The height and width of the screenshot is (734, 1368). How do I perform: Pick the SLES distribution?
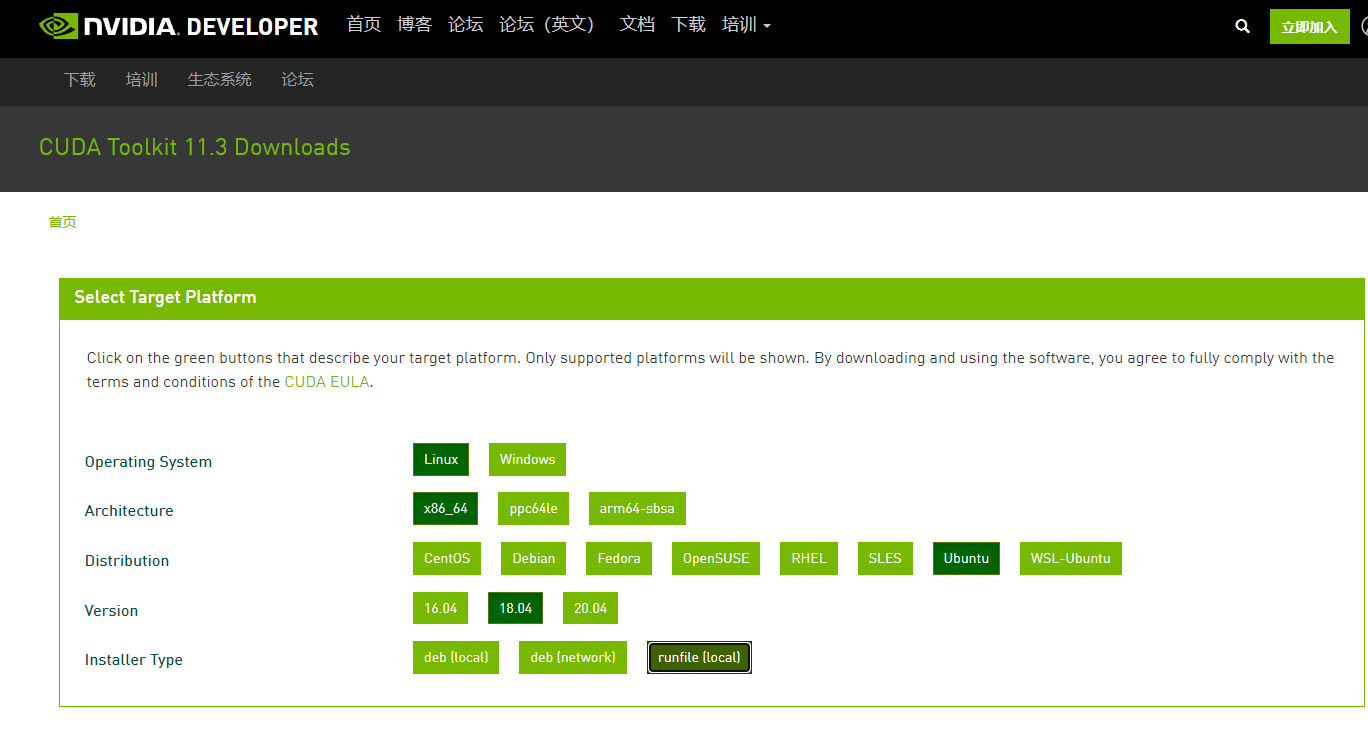885,559
